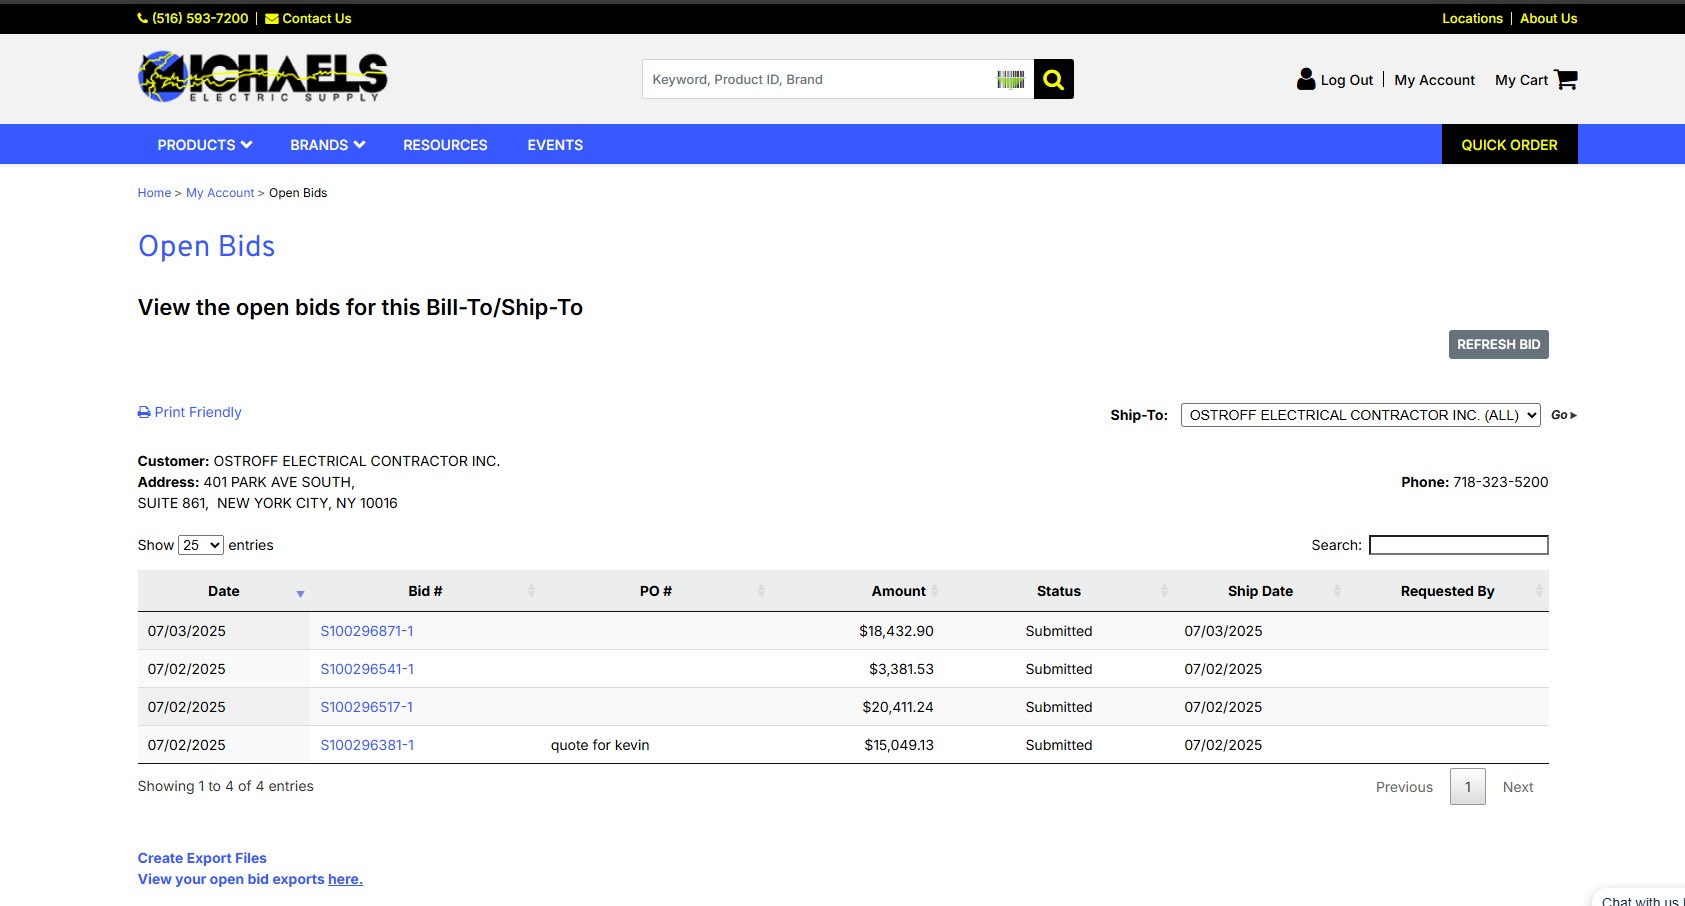This screenshot has width=1685, height=906.
Task: Open the shopping cart icon
Action: pyautogui.click(x=1566, y=79)
